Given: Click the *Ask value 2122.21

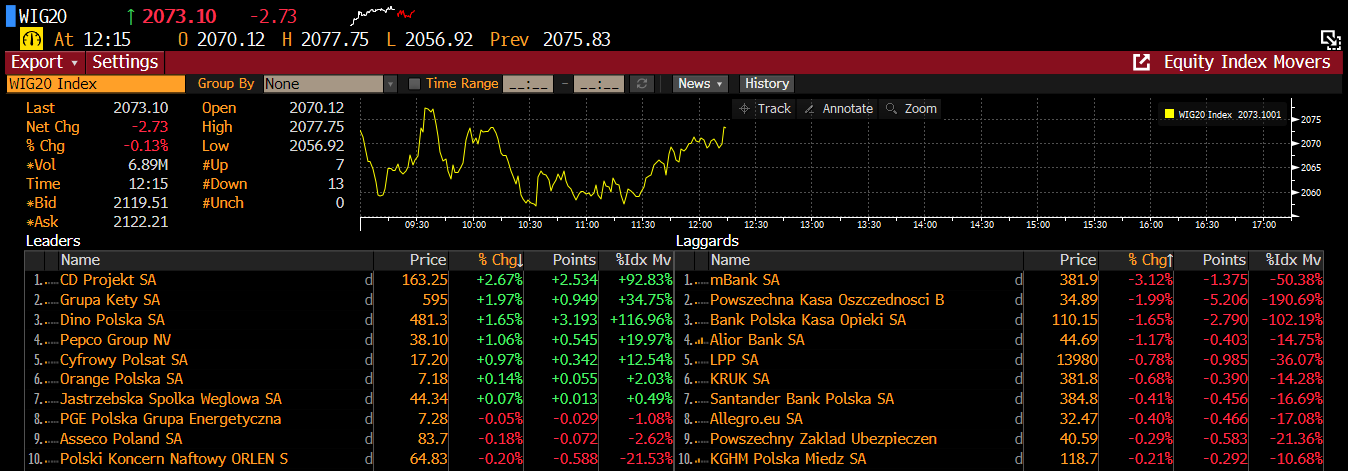Looking at the screenshot, I should [141, 222].
